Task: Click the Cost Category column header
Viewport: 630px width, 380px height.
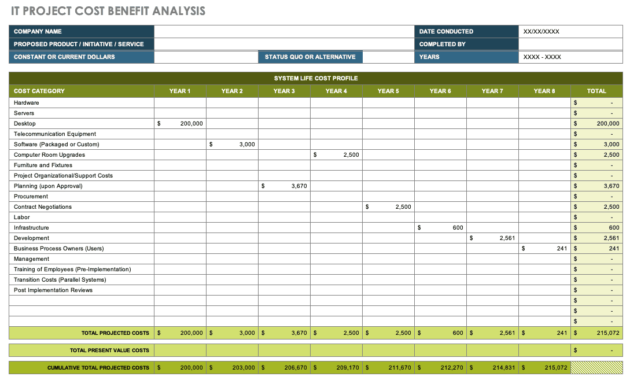Action: point(82,91)
